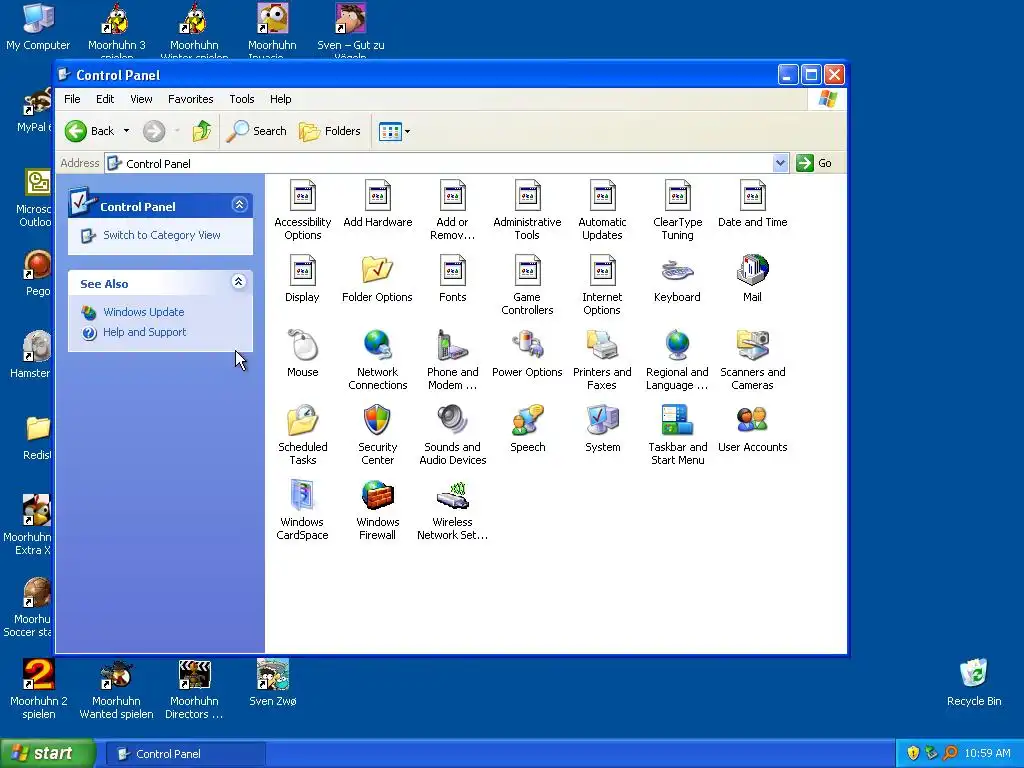Click the security shield tray icon
1024x768 pixels.
pyautogui.click(x=913, y=754)
